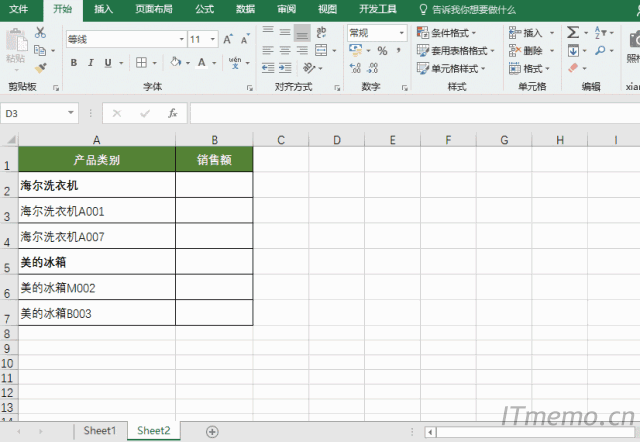Click the percent style icon
Viewport: 640px width, 442px height.
click(x=382, y=51)
